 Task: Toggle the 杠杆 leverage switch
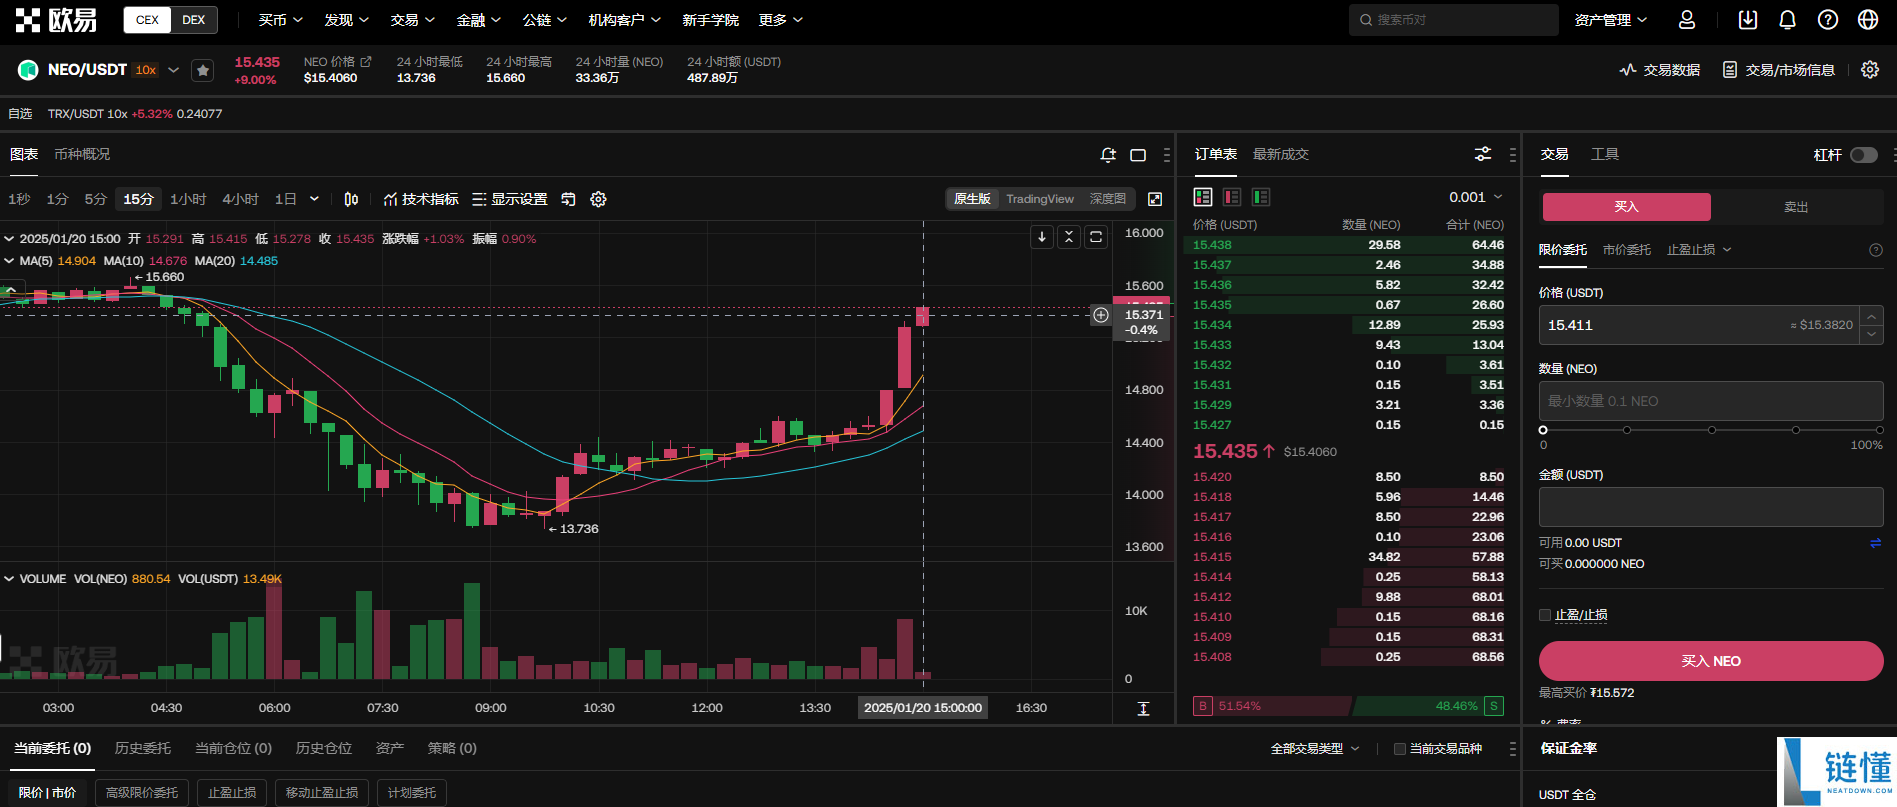[1863, 155]
